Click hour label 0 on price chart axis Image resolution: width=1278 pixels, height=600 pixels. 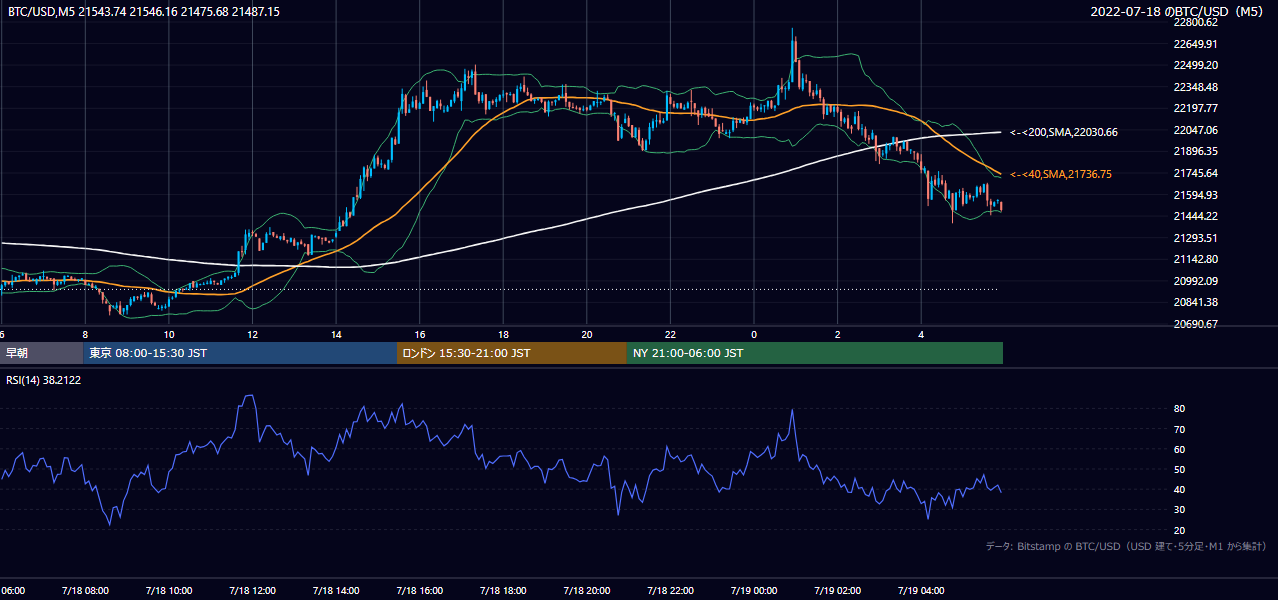tap(754, 334)
